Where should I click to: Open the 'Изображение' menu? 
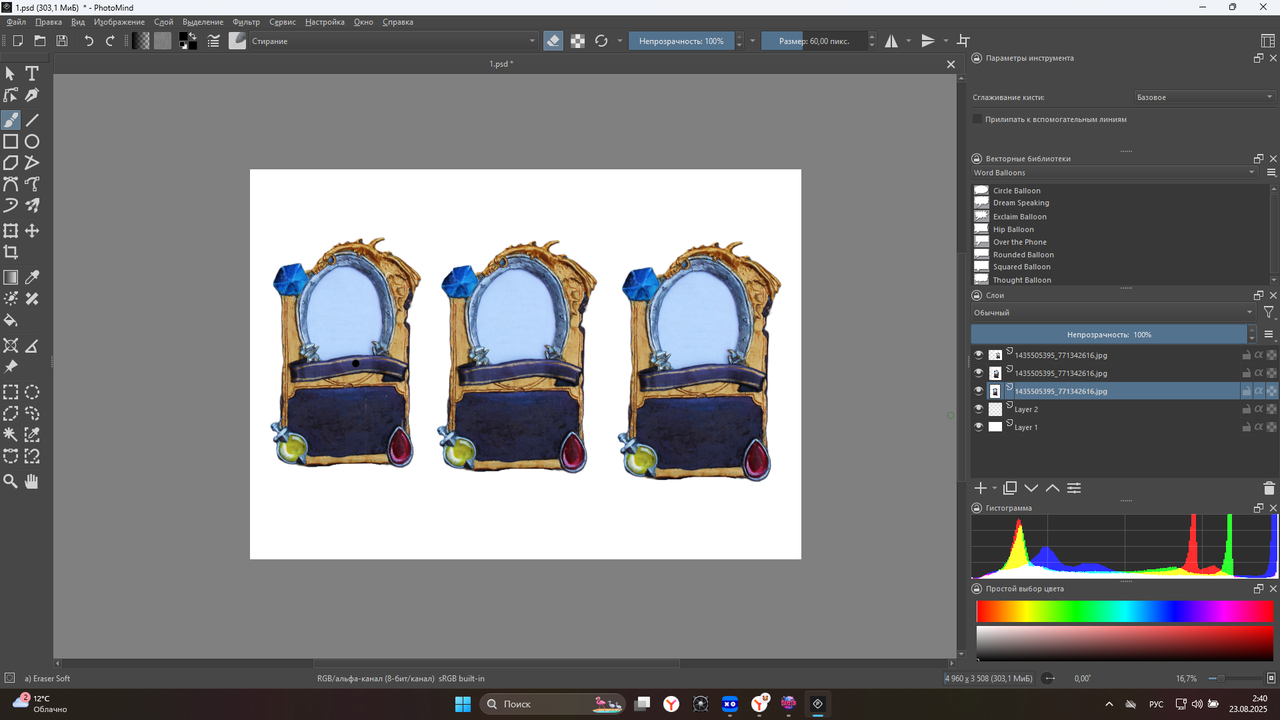119,21
